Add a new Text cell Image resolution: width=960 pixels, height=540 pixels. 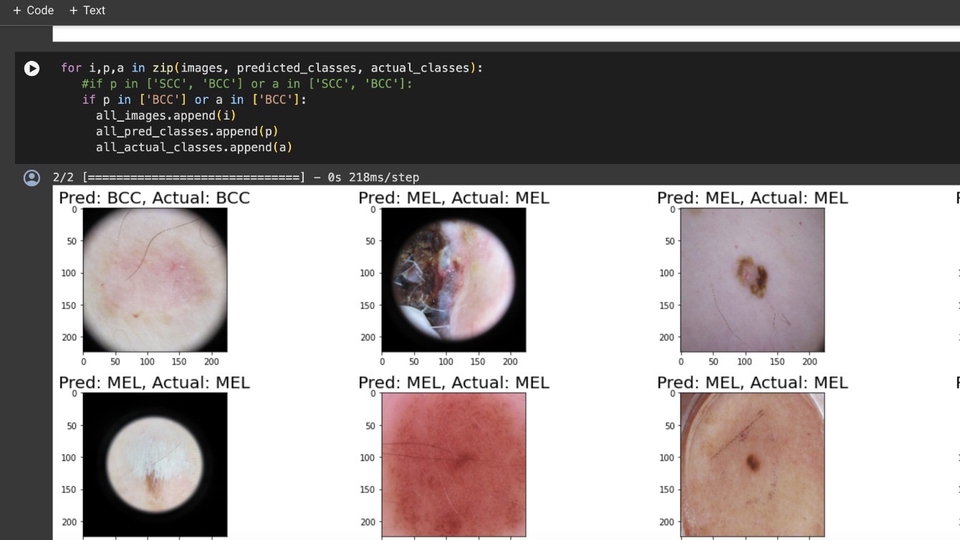point(87,10)
